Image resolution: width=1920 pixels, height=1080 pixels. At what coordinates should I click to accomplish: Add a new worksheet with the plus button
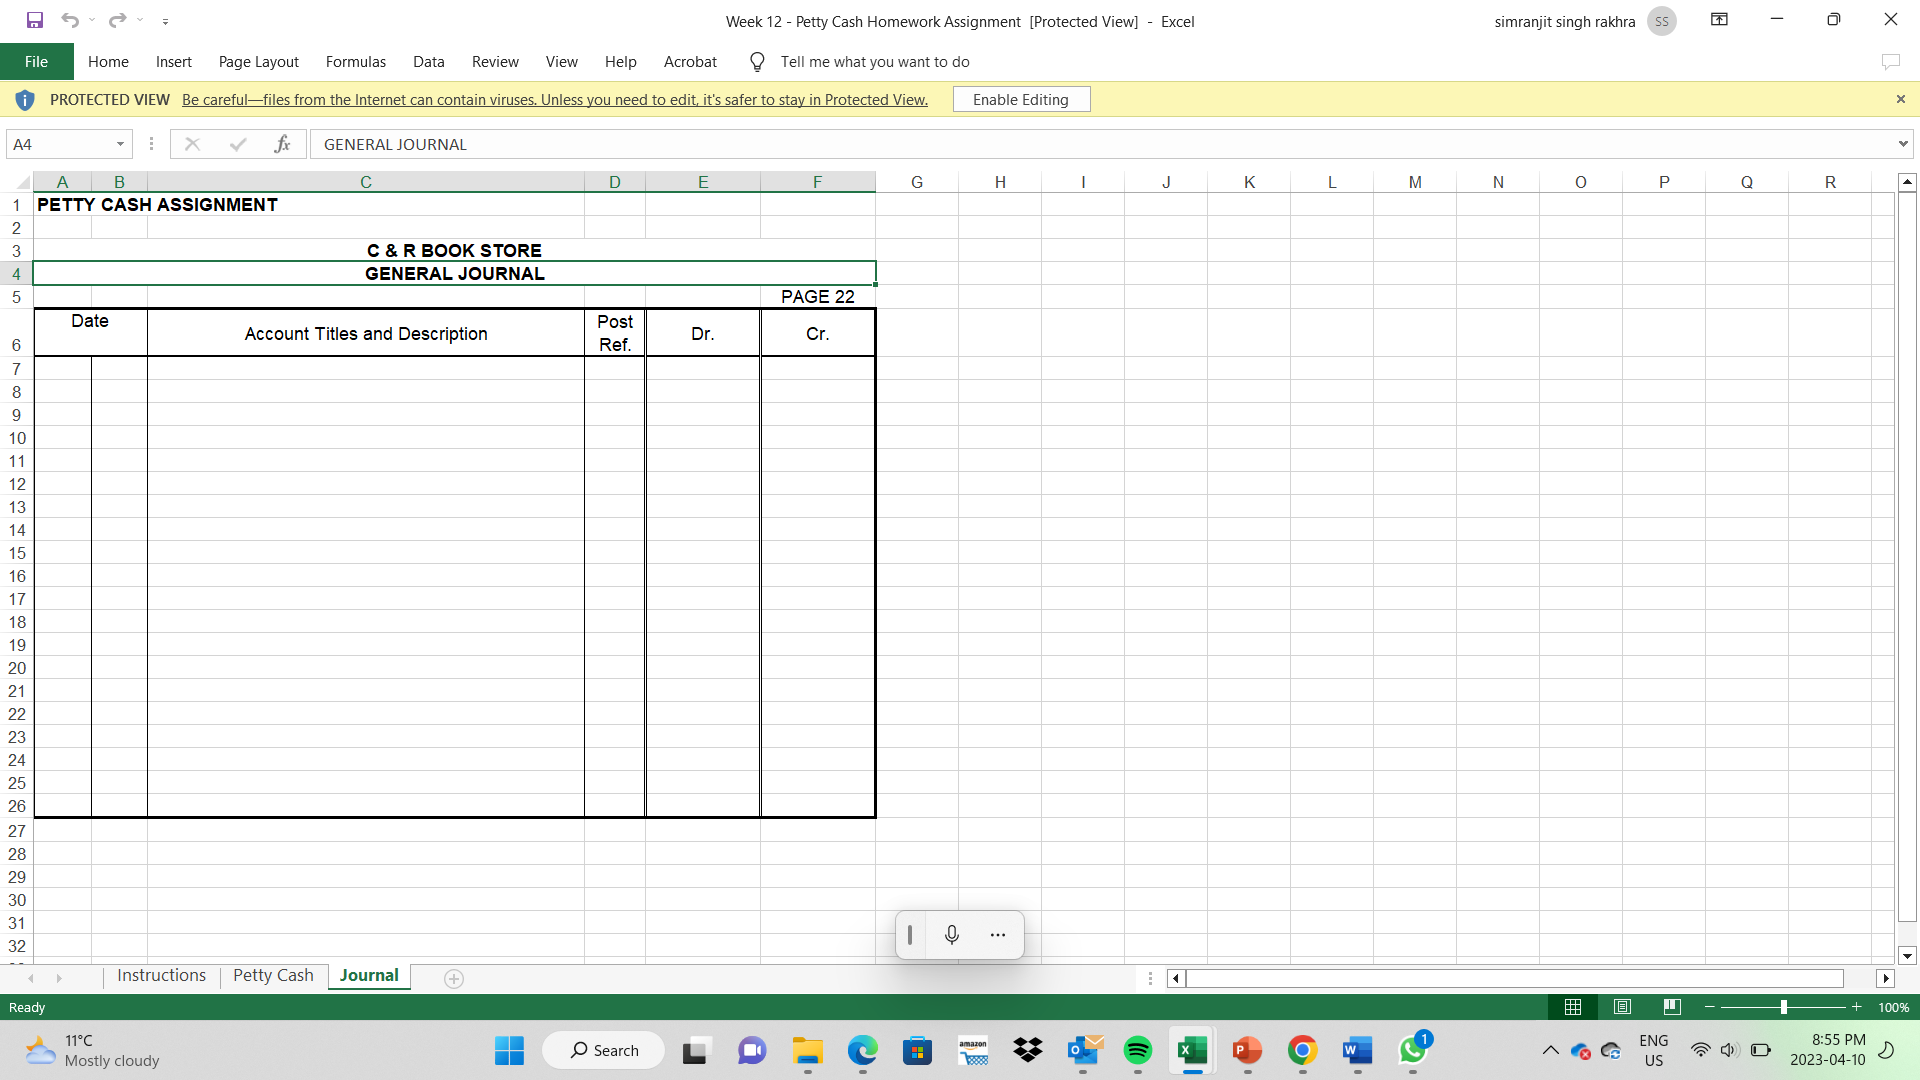tap(453, 979)
